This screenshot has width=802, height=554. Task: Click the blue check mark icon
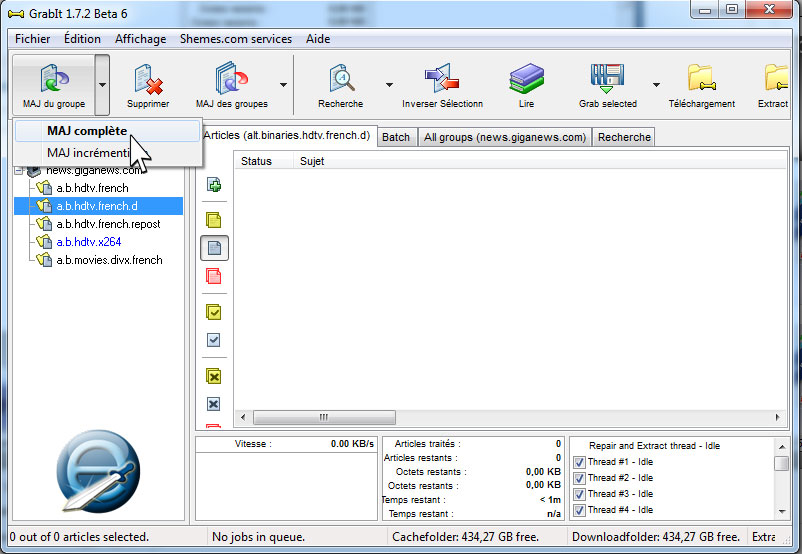(x=213, y=340)
